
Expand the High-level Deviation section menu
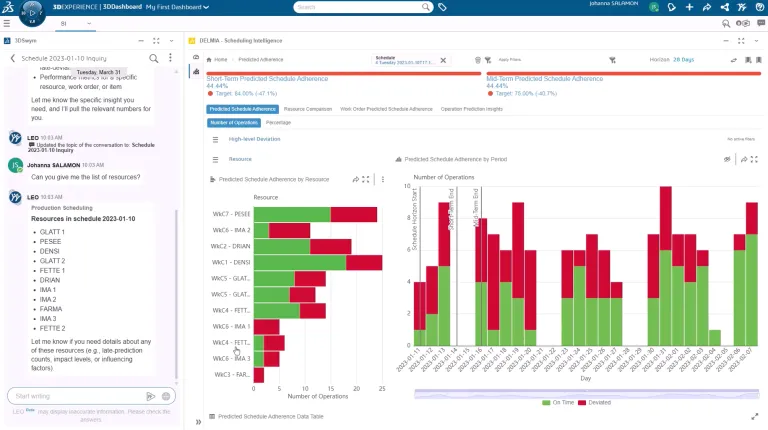[215, 140]
